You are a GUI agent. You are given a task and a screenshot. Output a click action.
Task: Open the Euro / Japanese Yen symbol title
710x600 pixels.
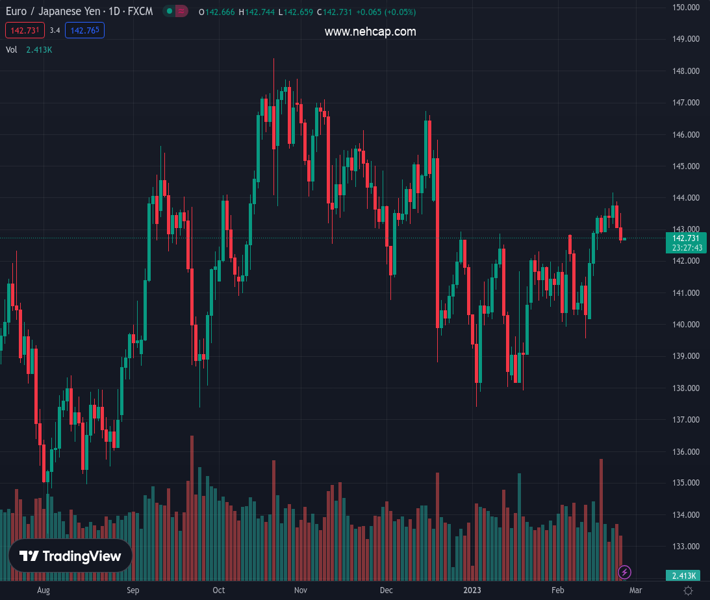click(x=79, y=12)
